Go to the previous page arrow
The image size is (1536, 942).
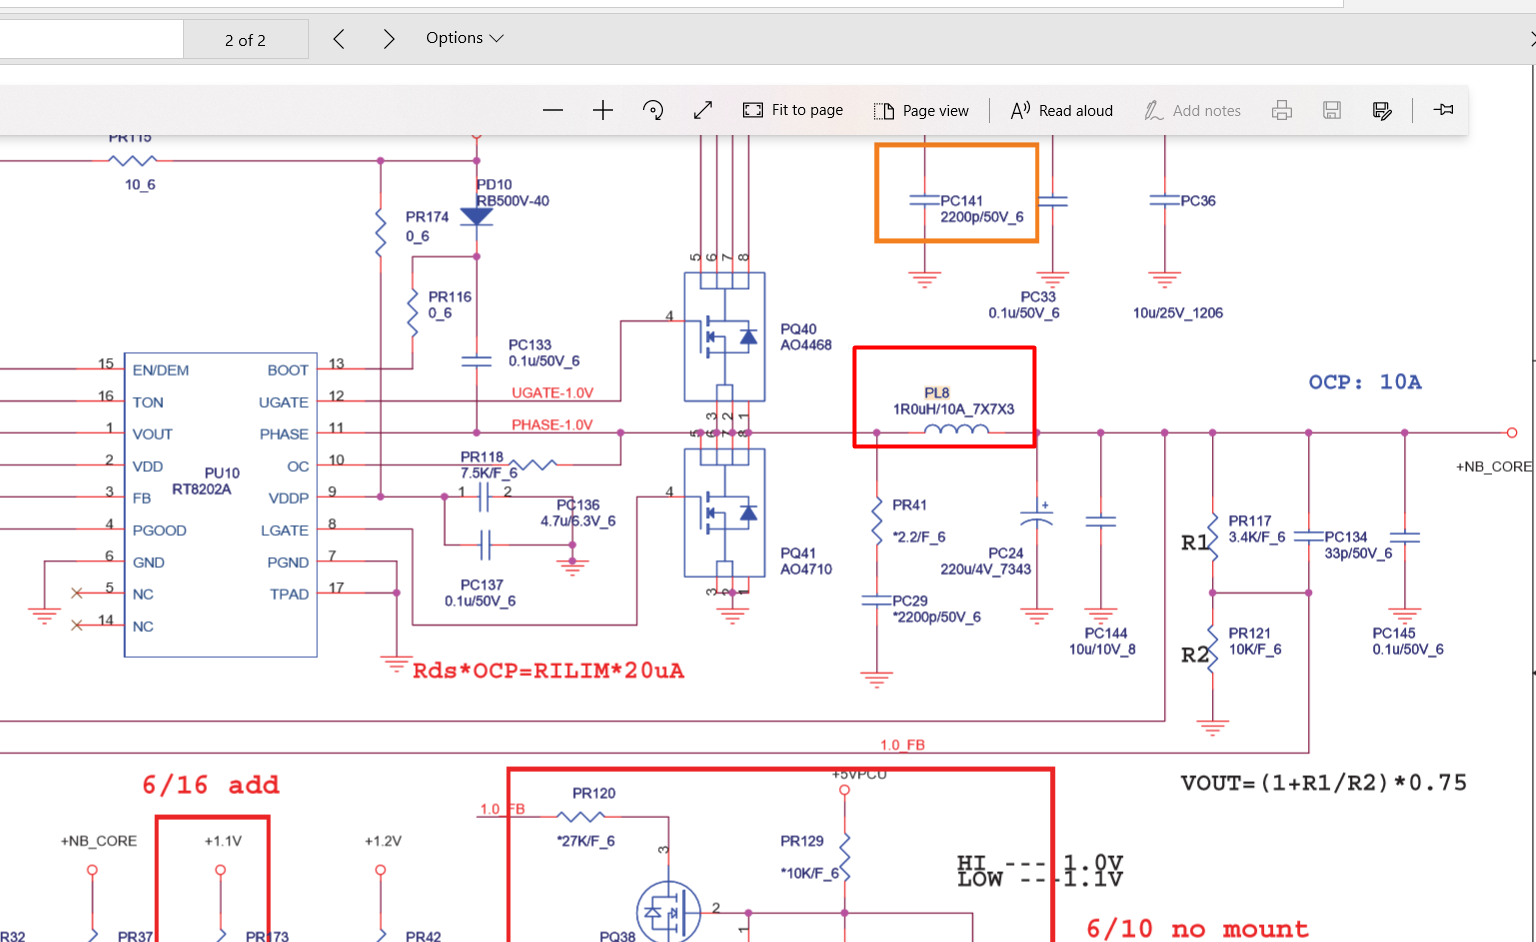point(339,39)
